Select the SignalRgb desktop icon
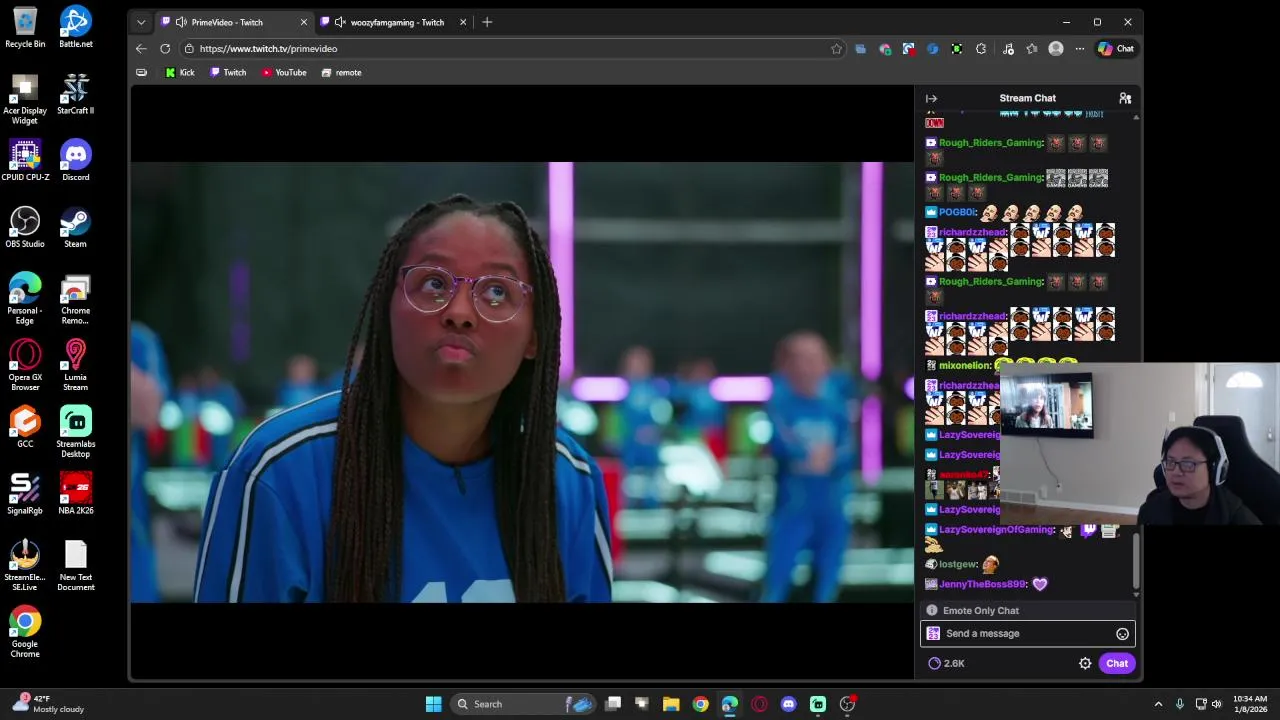The image size is (1280, 720). 25,494
